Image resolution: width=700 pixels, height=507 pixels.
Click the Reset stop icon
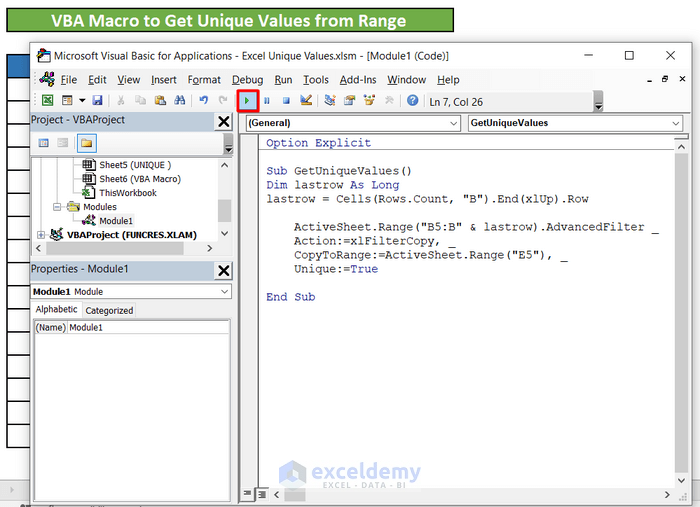coord(286,101)
